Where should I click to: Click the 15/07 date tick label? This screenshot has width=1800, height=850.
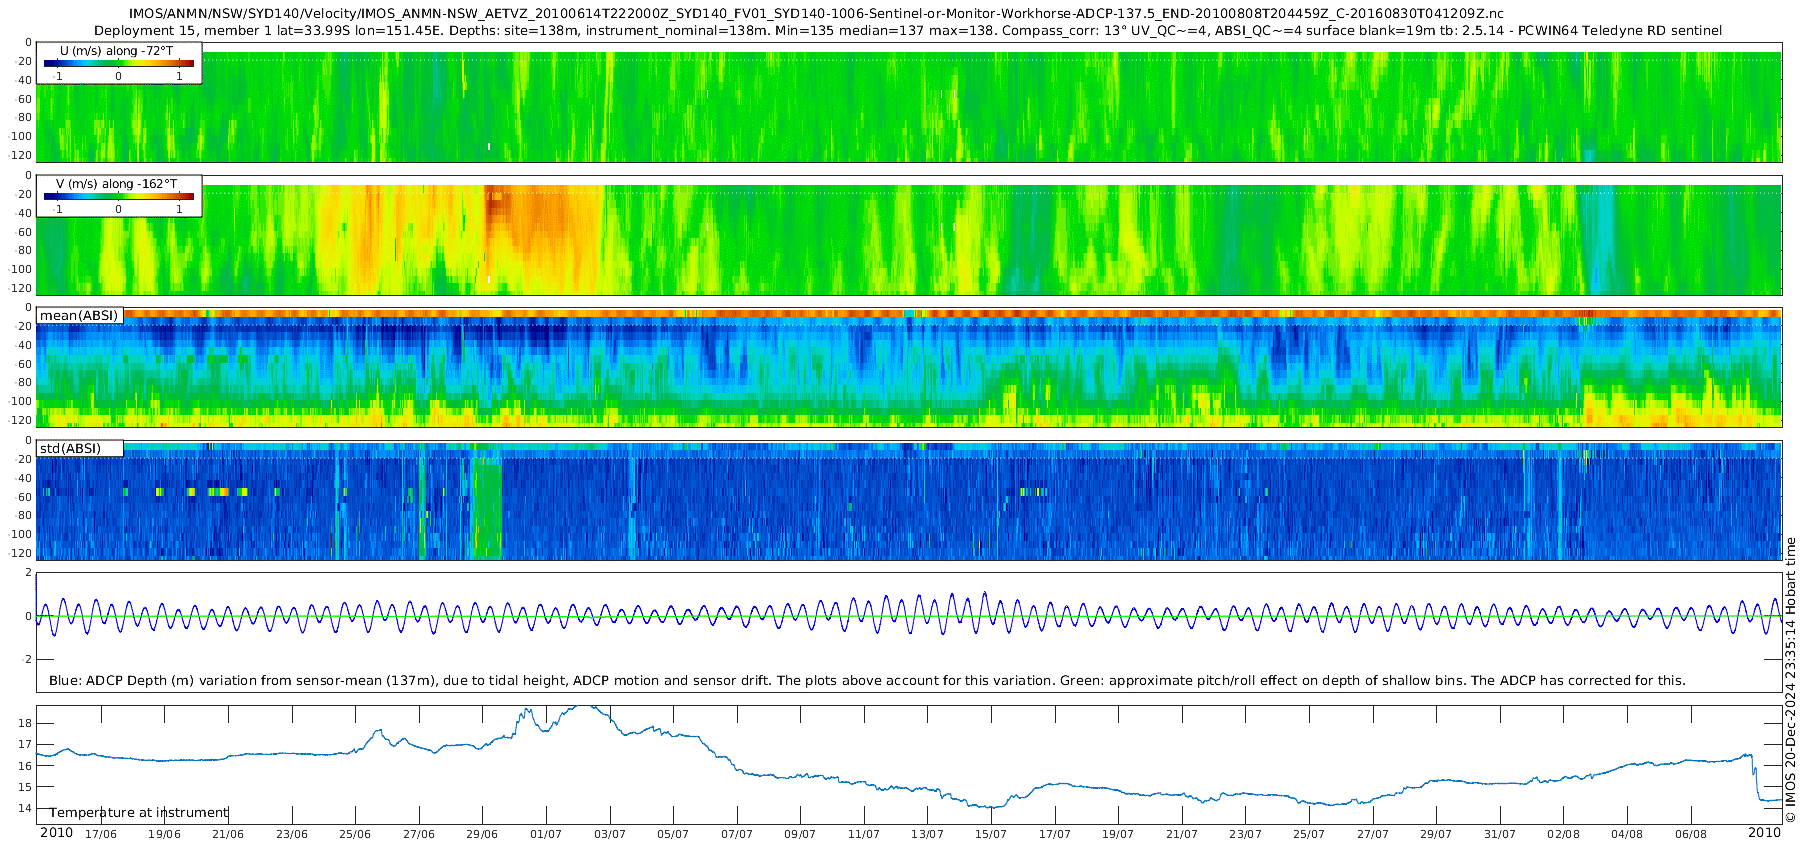tap(991, 834)
